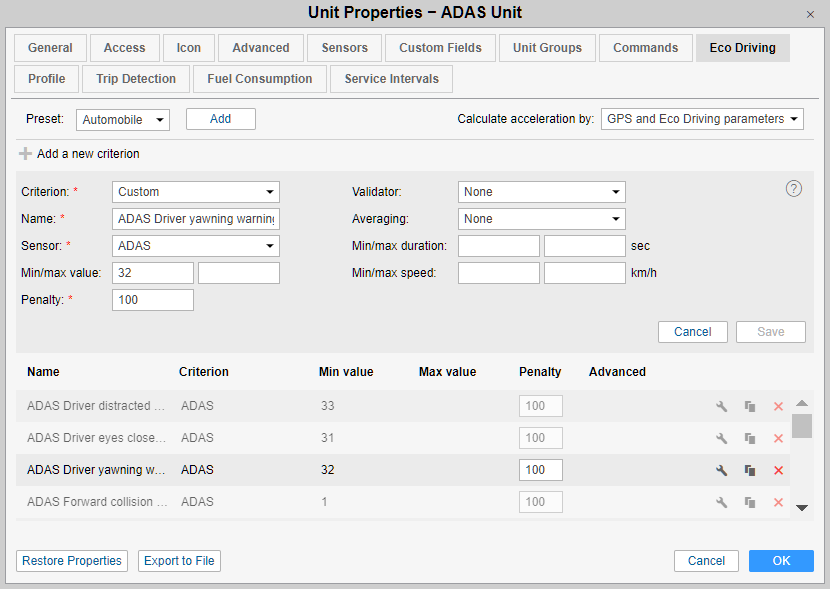Delete the ADAS Driver yawning warning criterion
Viewport: 830px width, 589px height.
coord(778,470)
